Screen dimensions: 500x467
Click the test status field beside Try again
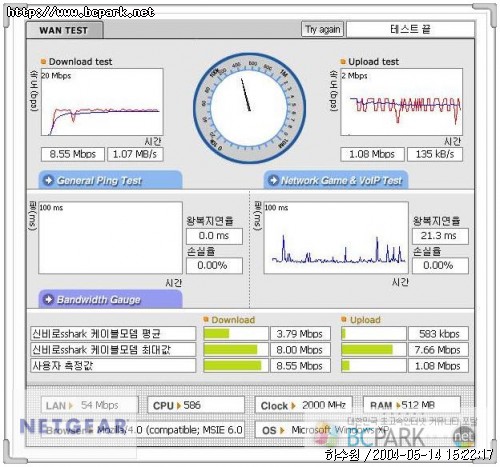(410, 29)
